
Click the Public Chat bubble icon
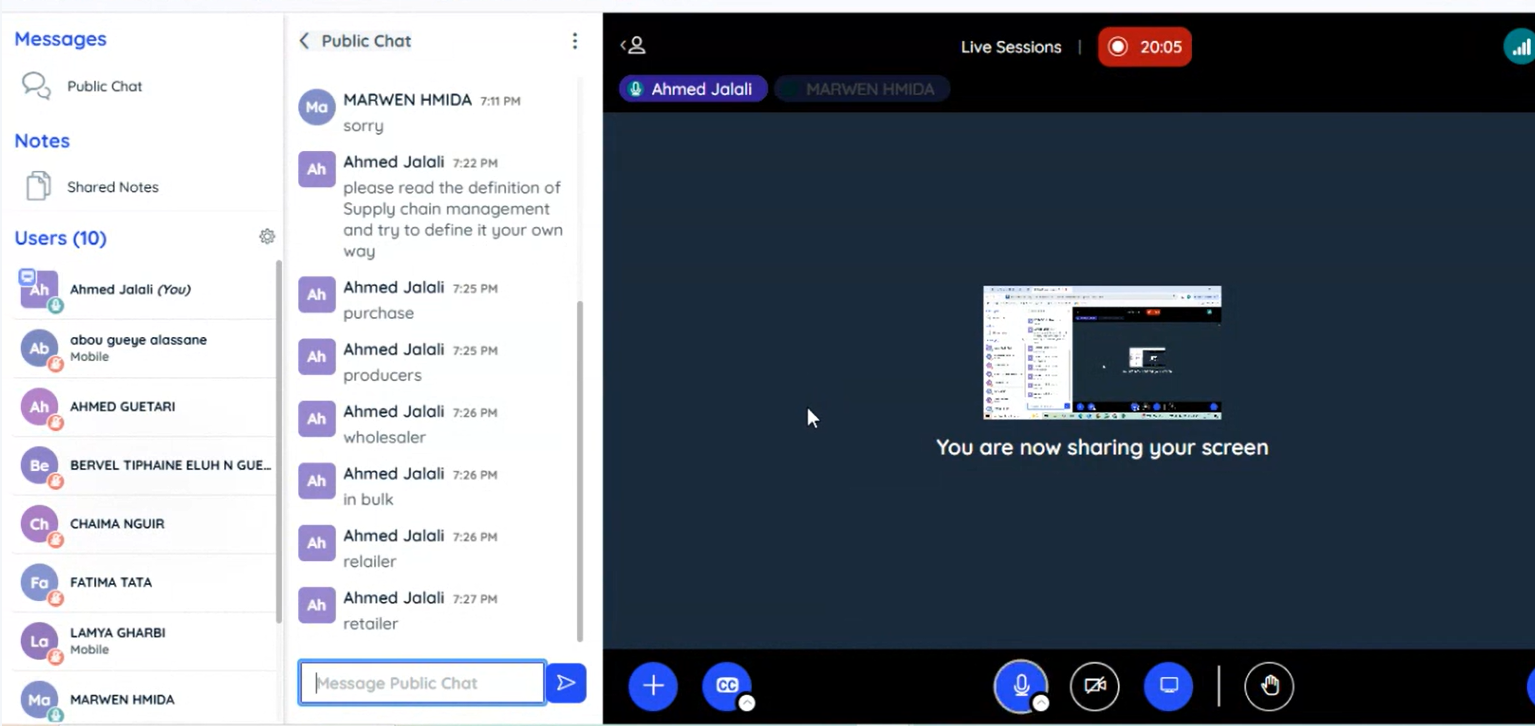coord(37,86)
